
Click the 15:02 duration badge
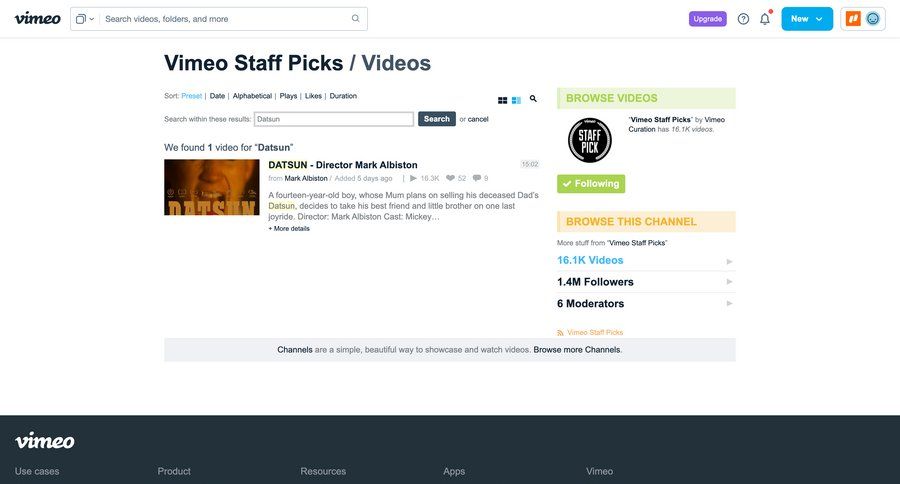pyautogui.click(x=530, y=164)
